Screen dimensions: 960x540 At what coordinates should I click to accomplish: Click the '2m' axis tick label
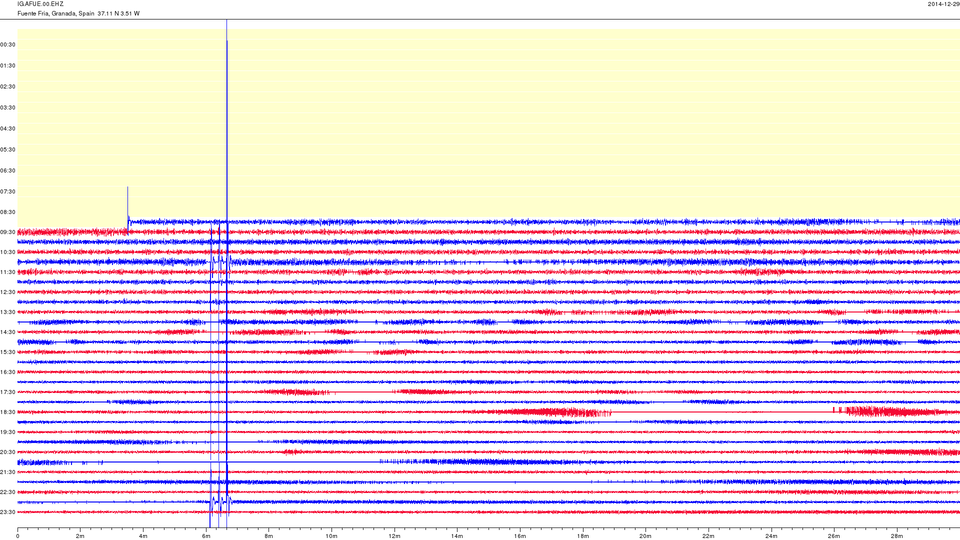[x=80, y=536]
